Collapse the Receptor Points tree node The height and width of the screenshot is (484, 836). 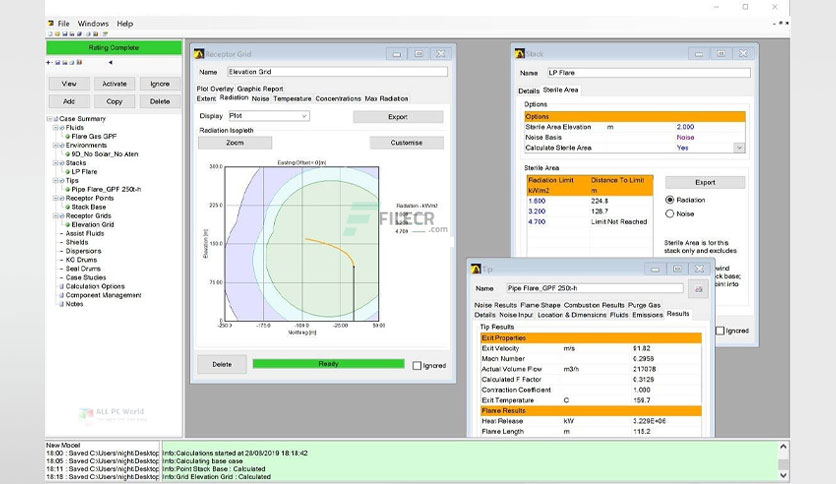(x=55, y=198)
